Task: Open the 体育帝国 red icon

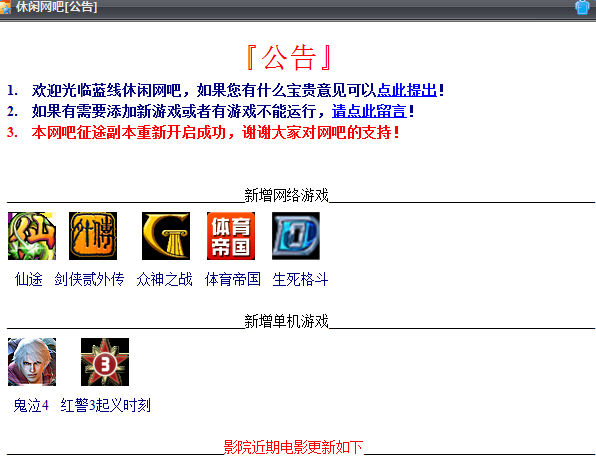Action: point(231,236)
